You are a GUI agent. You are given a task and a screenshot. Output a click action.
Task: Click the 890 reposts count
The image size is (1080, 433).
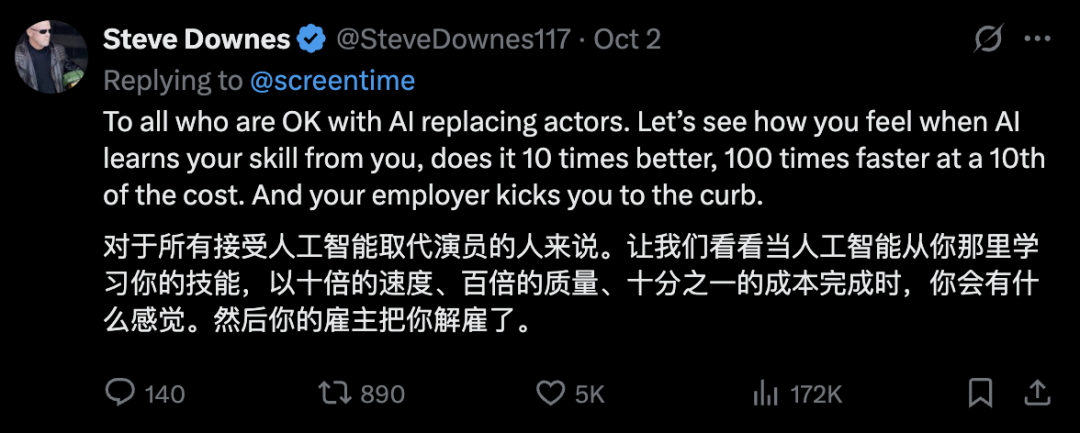pos(381,393)
